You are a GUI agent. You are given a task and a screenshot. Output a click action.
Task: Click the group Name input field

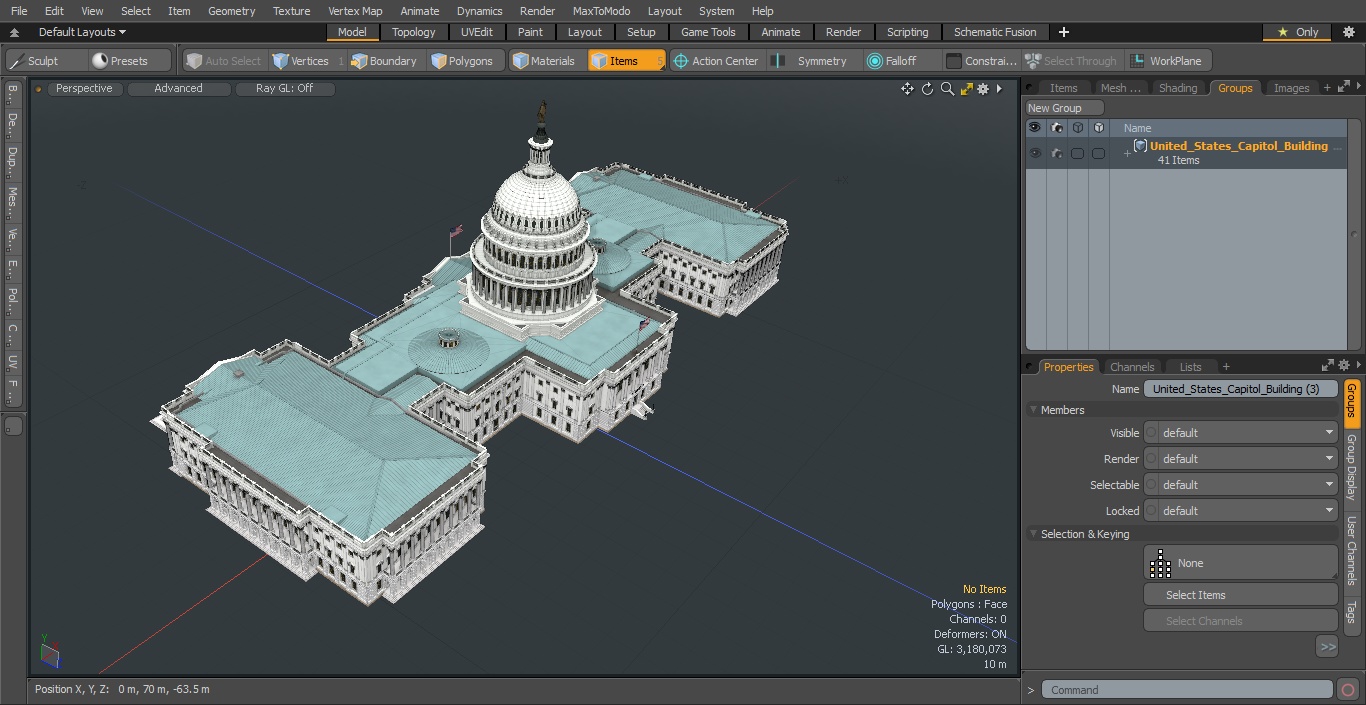(x=1240, y=389)
